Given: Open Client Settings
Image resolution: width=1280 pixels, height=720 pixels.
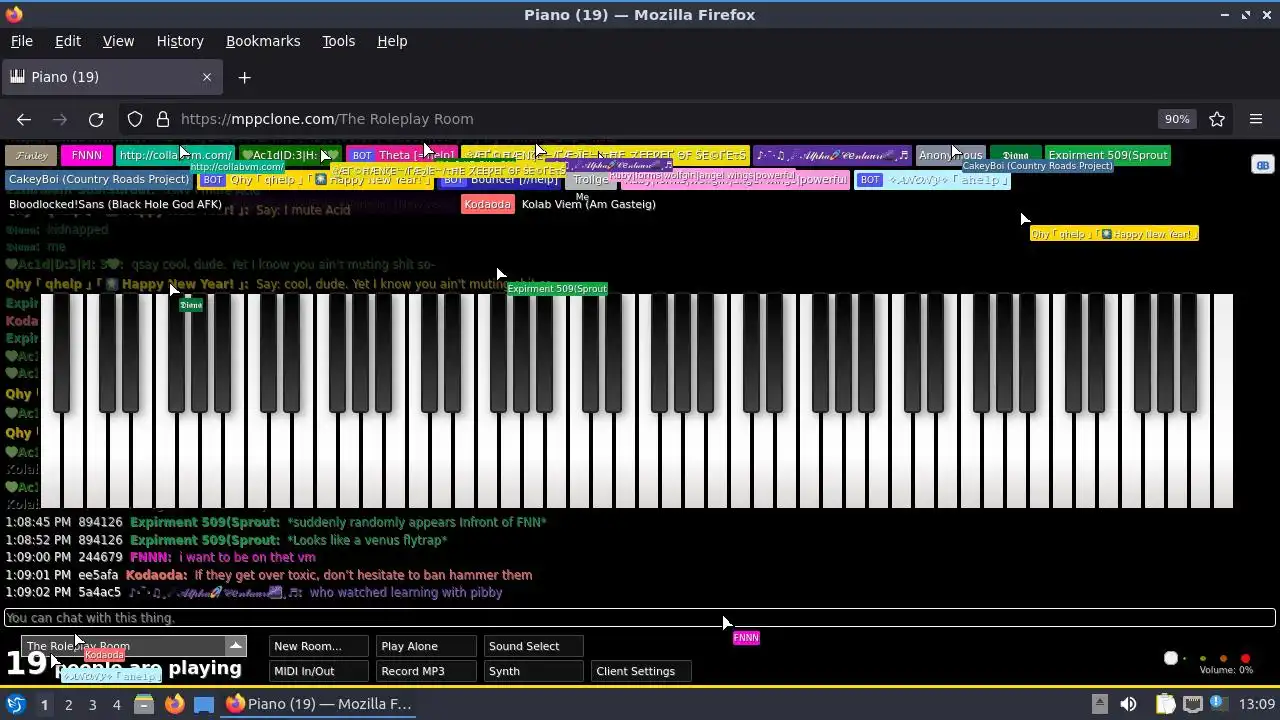Looking at the screenshot, I should [642, 671].
